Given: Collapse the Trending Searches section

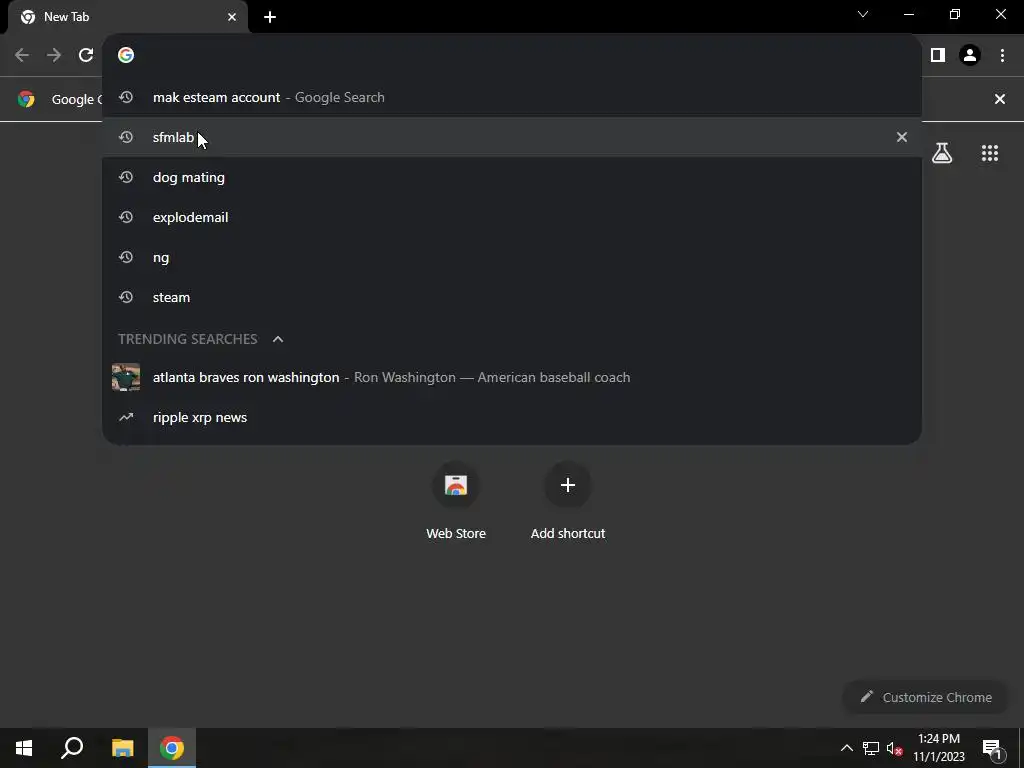Looking at the screenshot, I should point(278,339).
